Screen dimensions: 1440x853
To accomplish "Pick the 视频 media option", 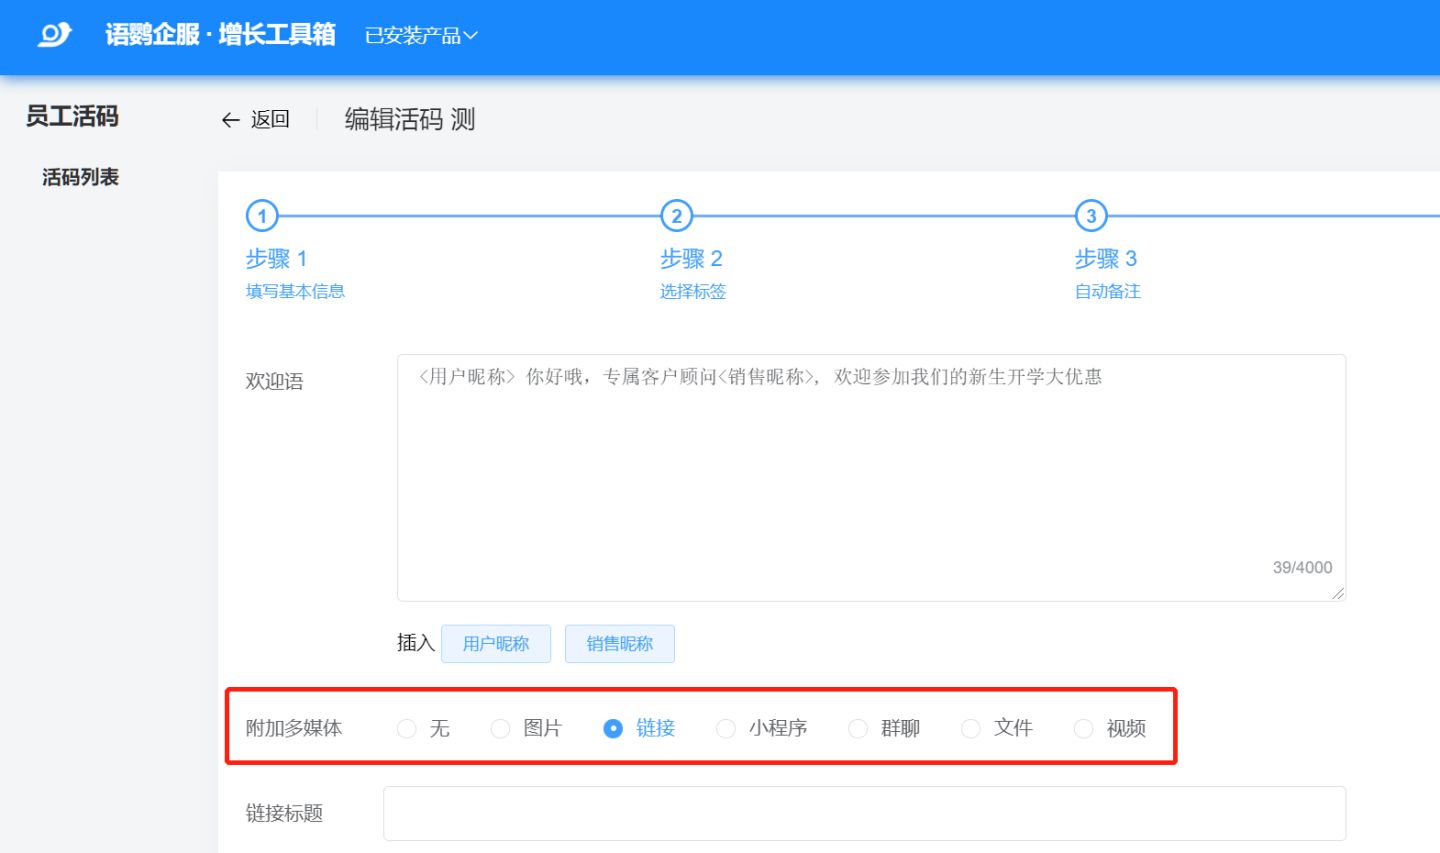I will [x=1084, y=729].
